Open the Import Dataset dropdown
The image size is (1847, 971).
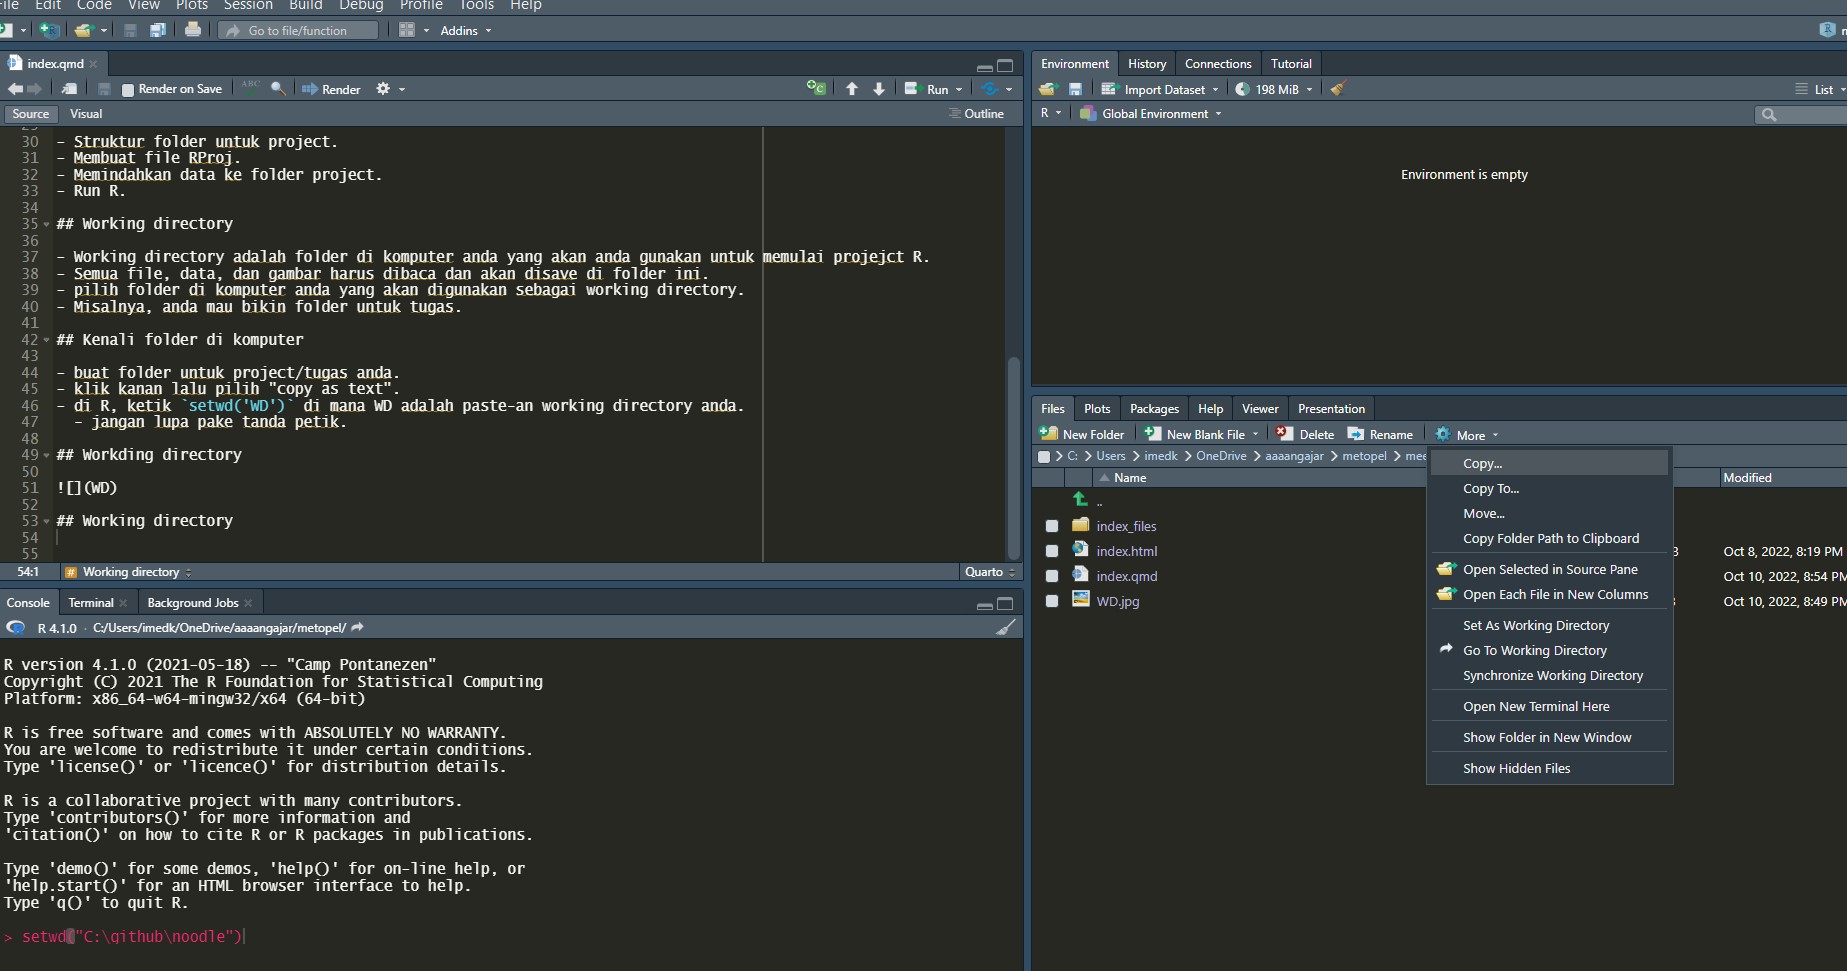(x=1165, y=89)
